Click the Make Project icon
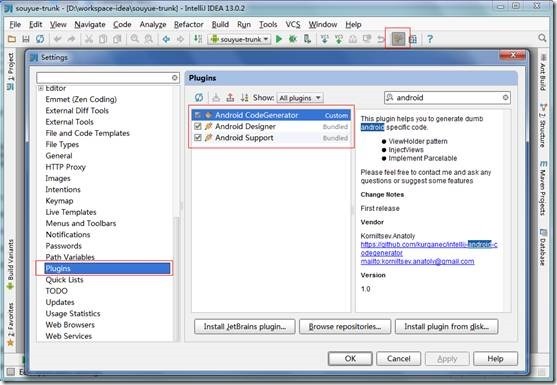Image resolution: width=557 pixels, height=385 pixels. (x=198, y=39)
